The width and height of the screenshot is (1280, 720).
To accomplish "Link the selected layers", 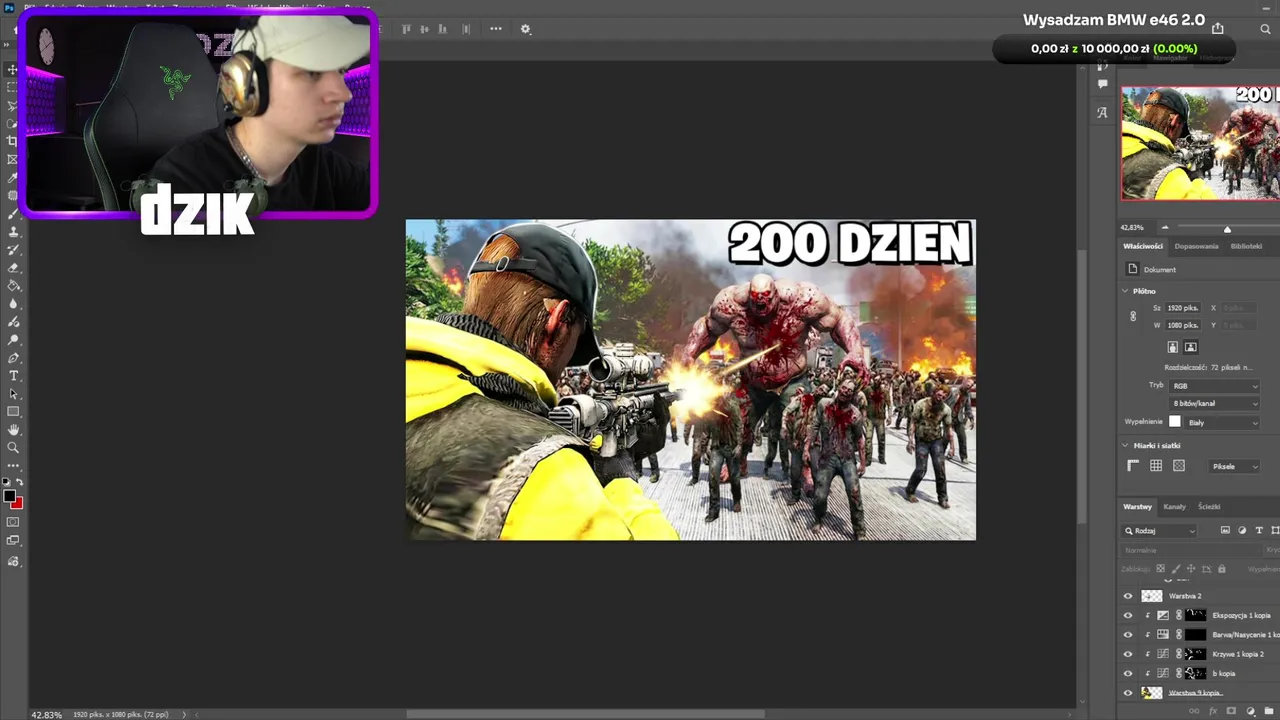I will coord(1194,711).
